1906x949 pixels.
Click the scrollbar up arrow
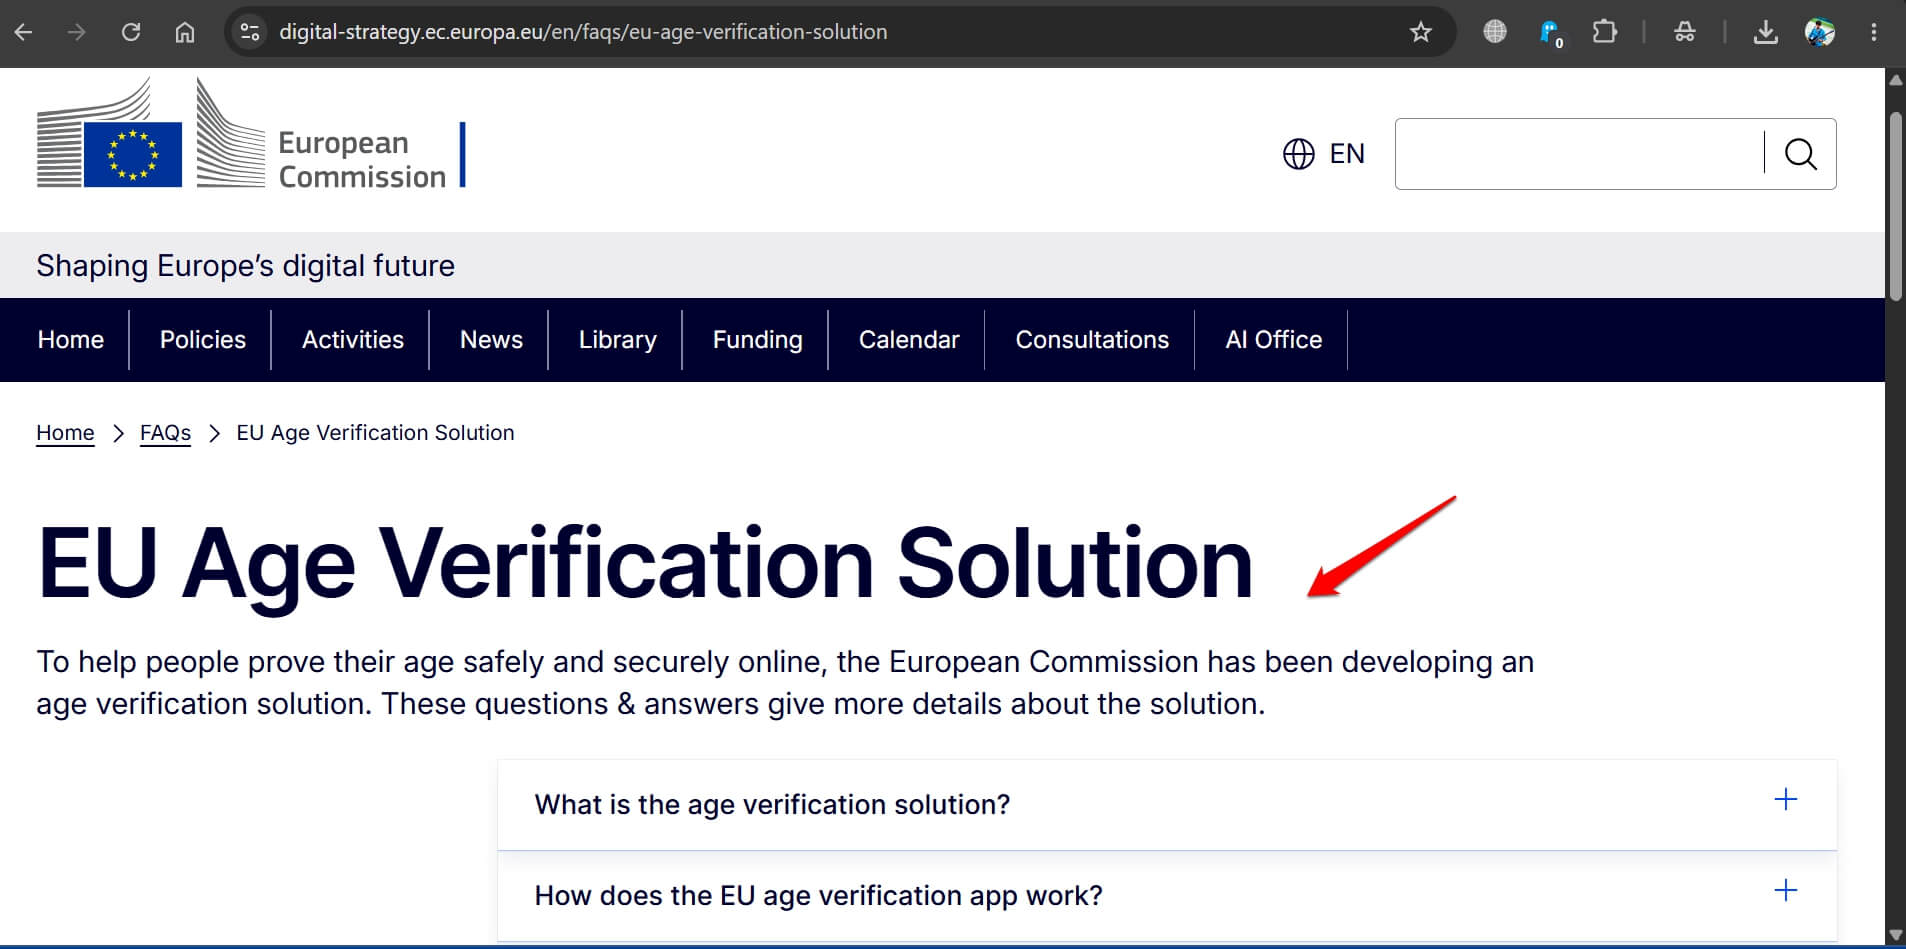(x=1895, y=79)
